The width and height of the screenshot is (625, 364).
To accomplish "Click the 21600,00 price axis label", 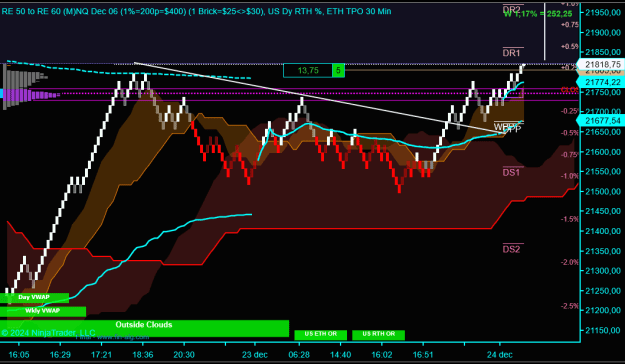I will click(x=603, y=152).
